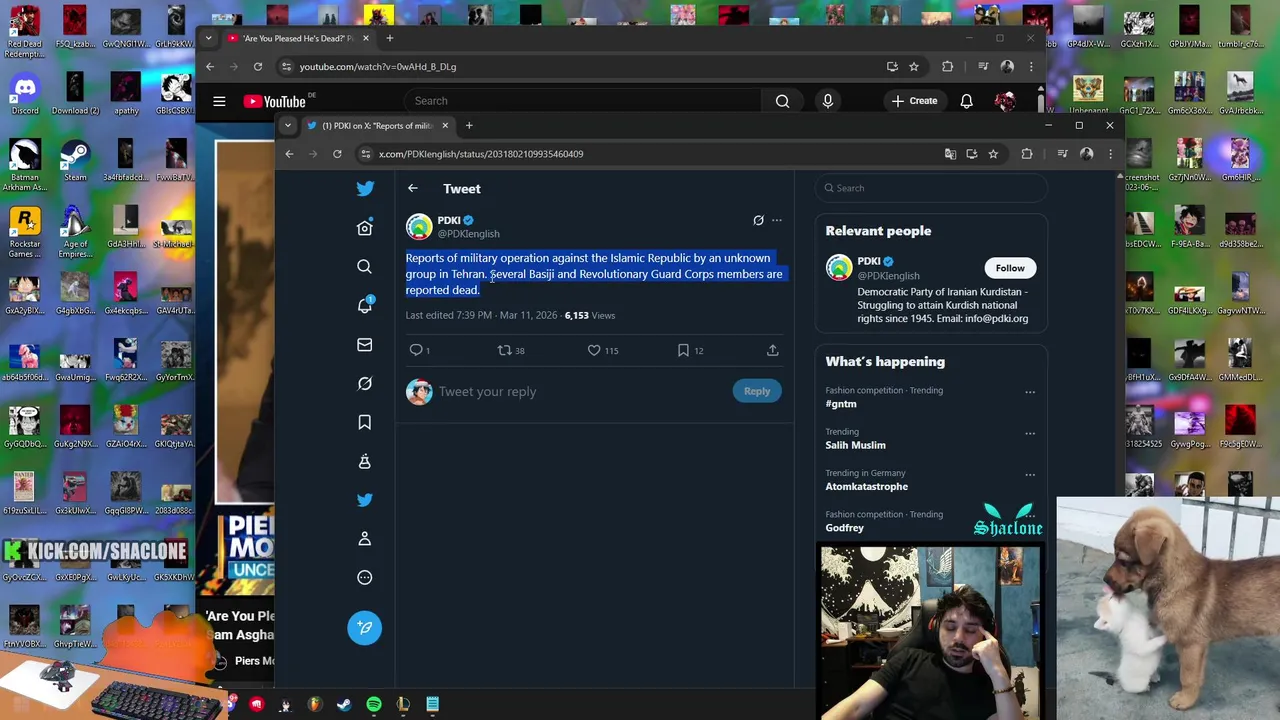Screen dimensions: 1280x720
Task: Retweet the post with count 38
Action: (x=511, y=350)
